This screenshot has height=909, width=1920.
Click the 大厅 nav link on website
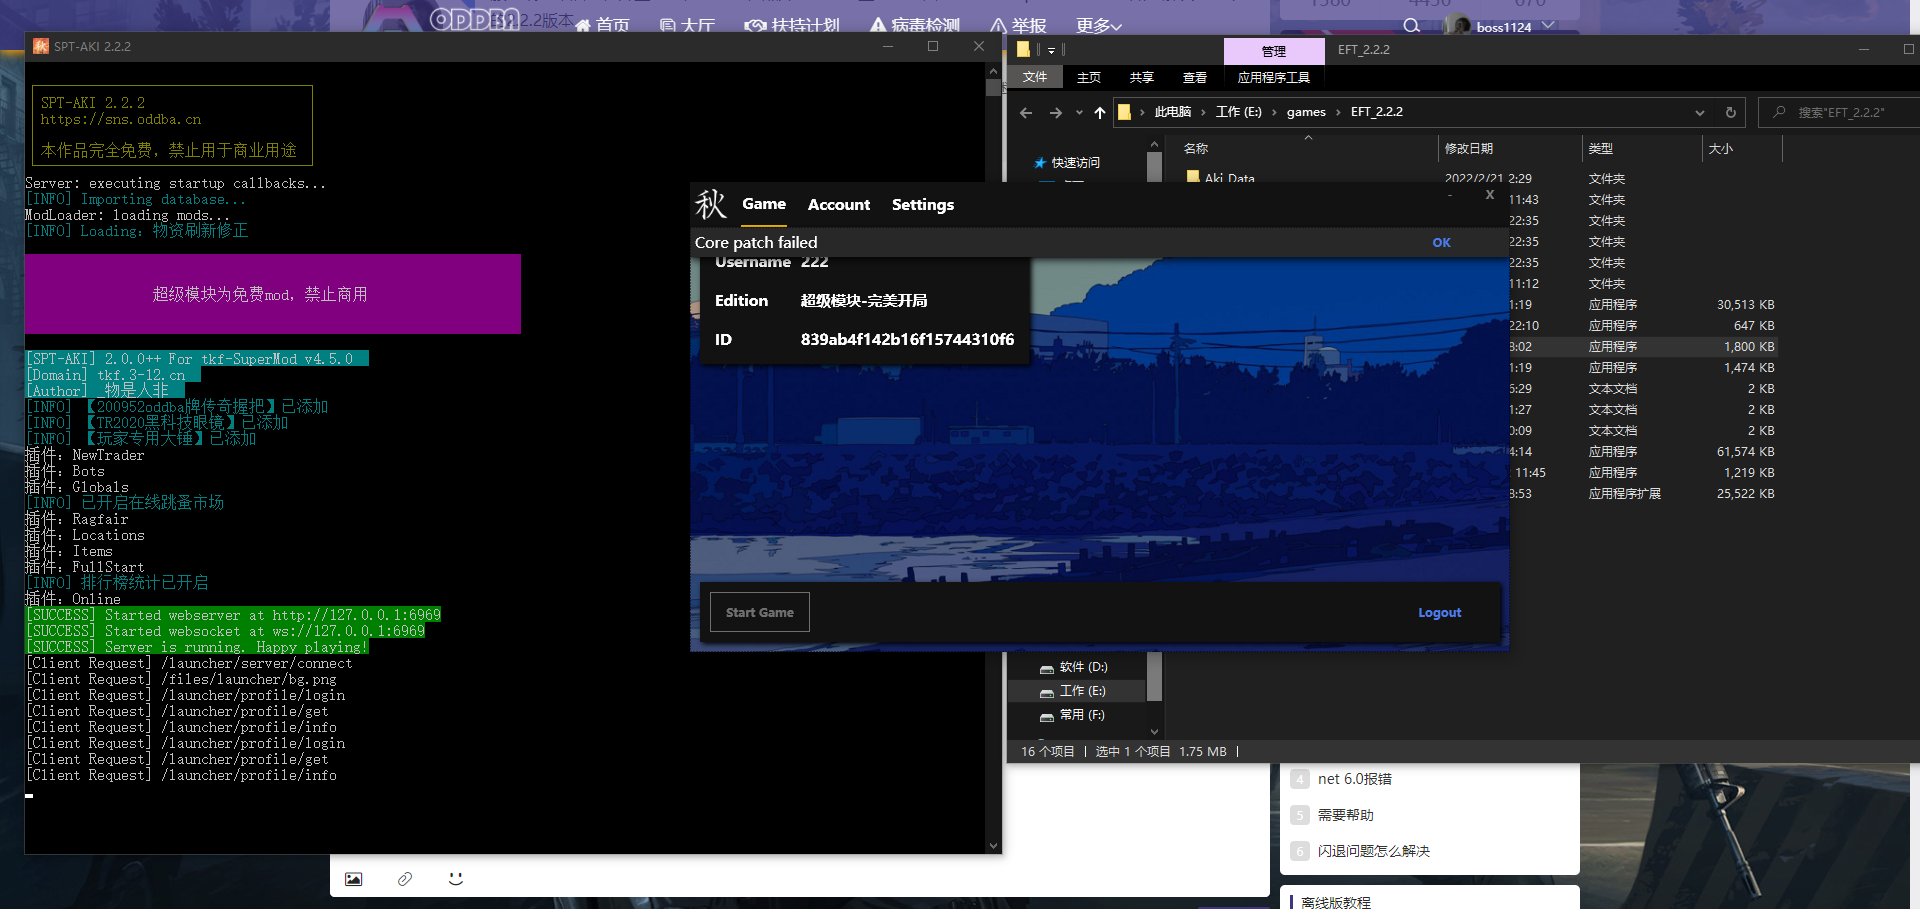[x=687, y=26]
